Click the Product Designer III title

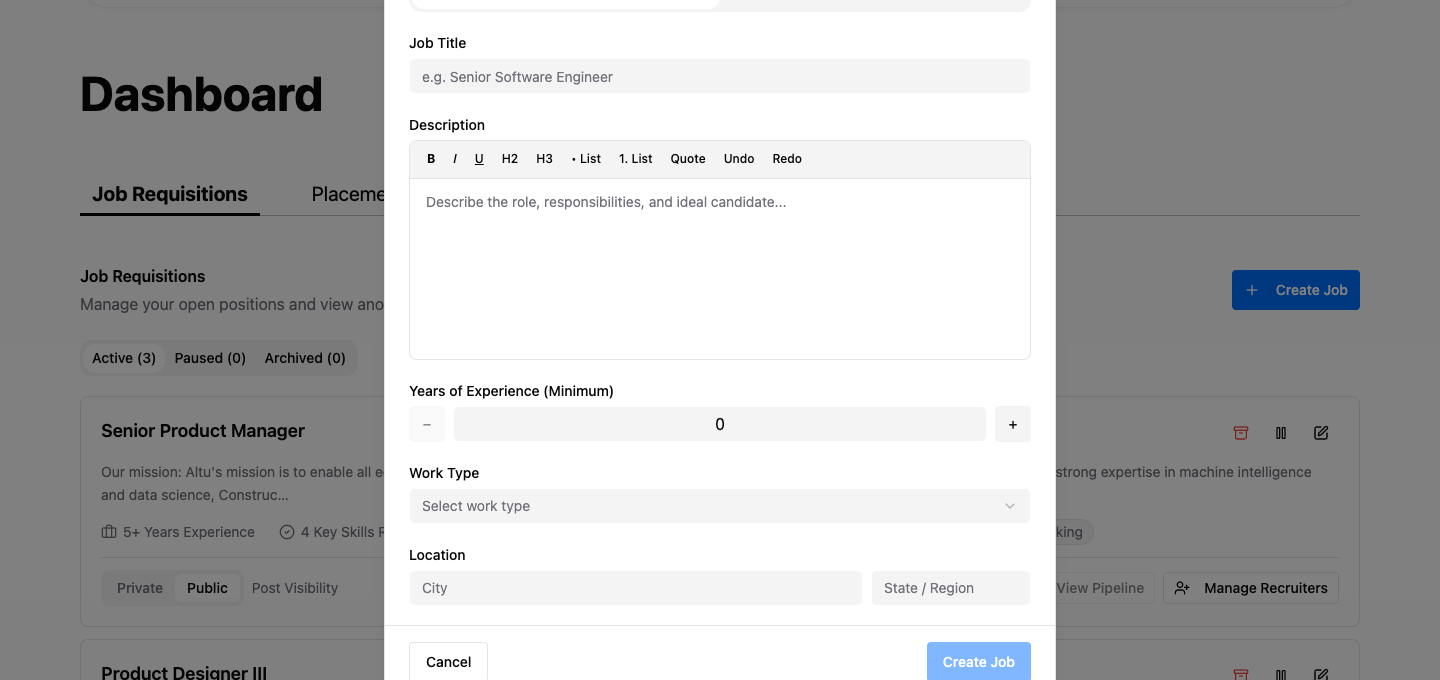(184, 672)
